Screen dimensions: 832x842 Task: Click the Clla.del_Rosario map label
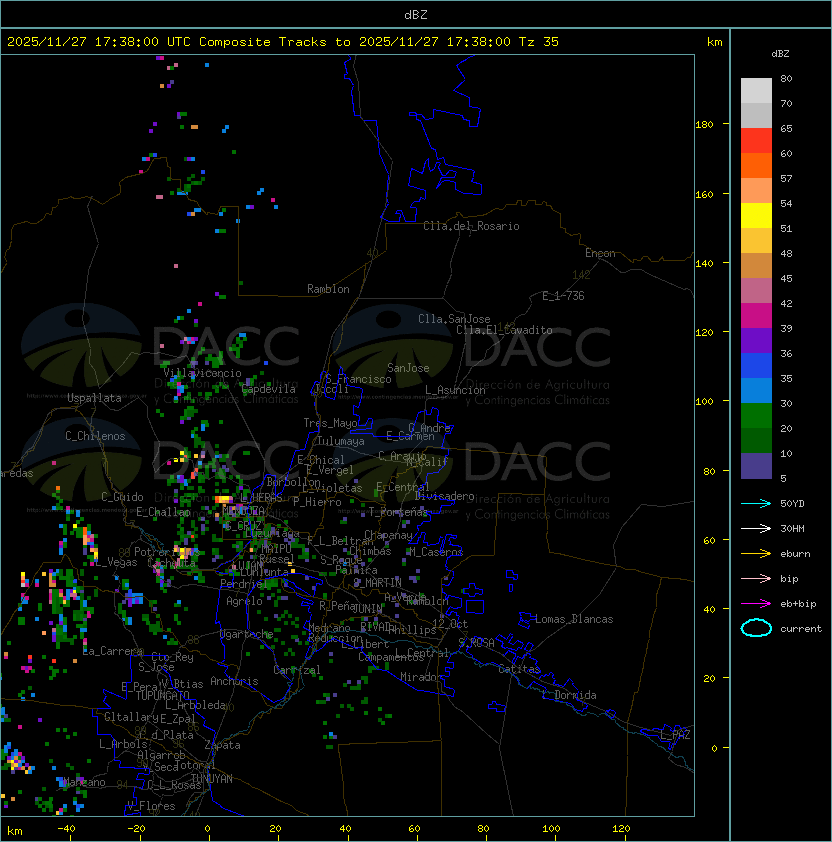(471, 226)
